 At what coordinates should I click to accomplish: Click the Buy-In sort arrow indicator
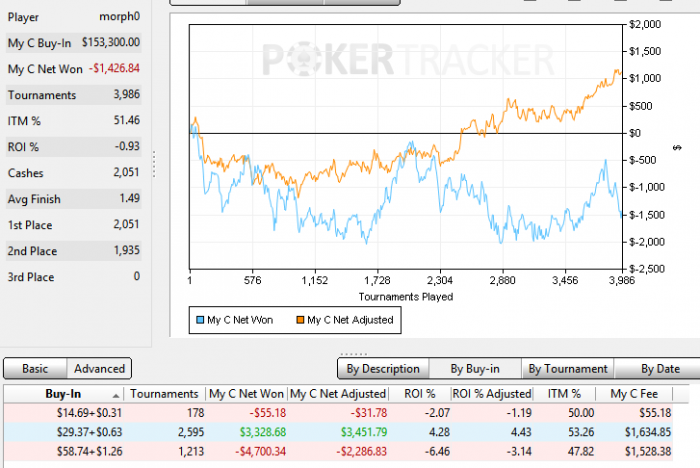click(116, 396)
